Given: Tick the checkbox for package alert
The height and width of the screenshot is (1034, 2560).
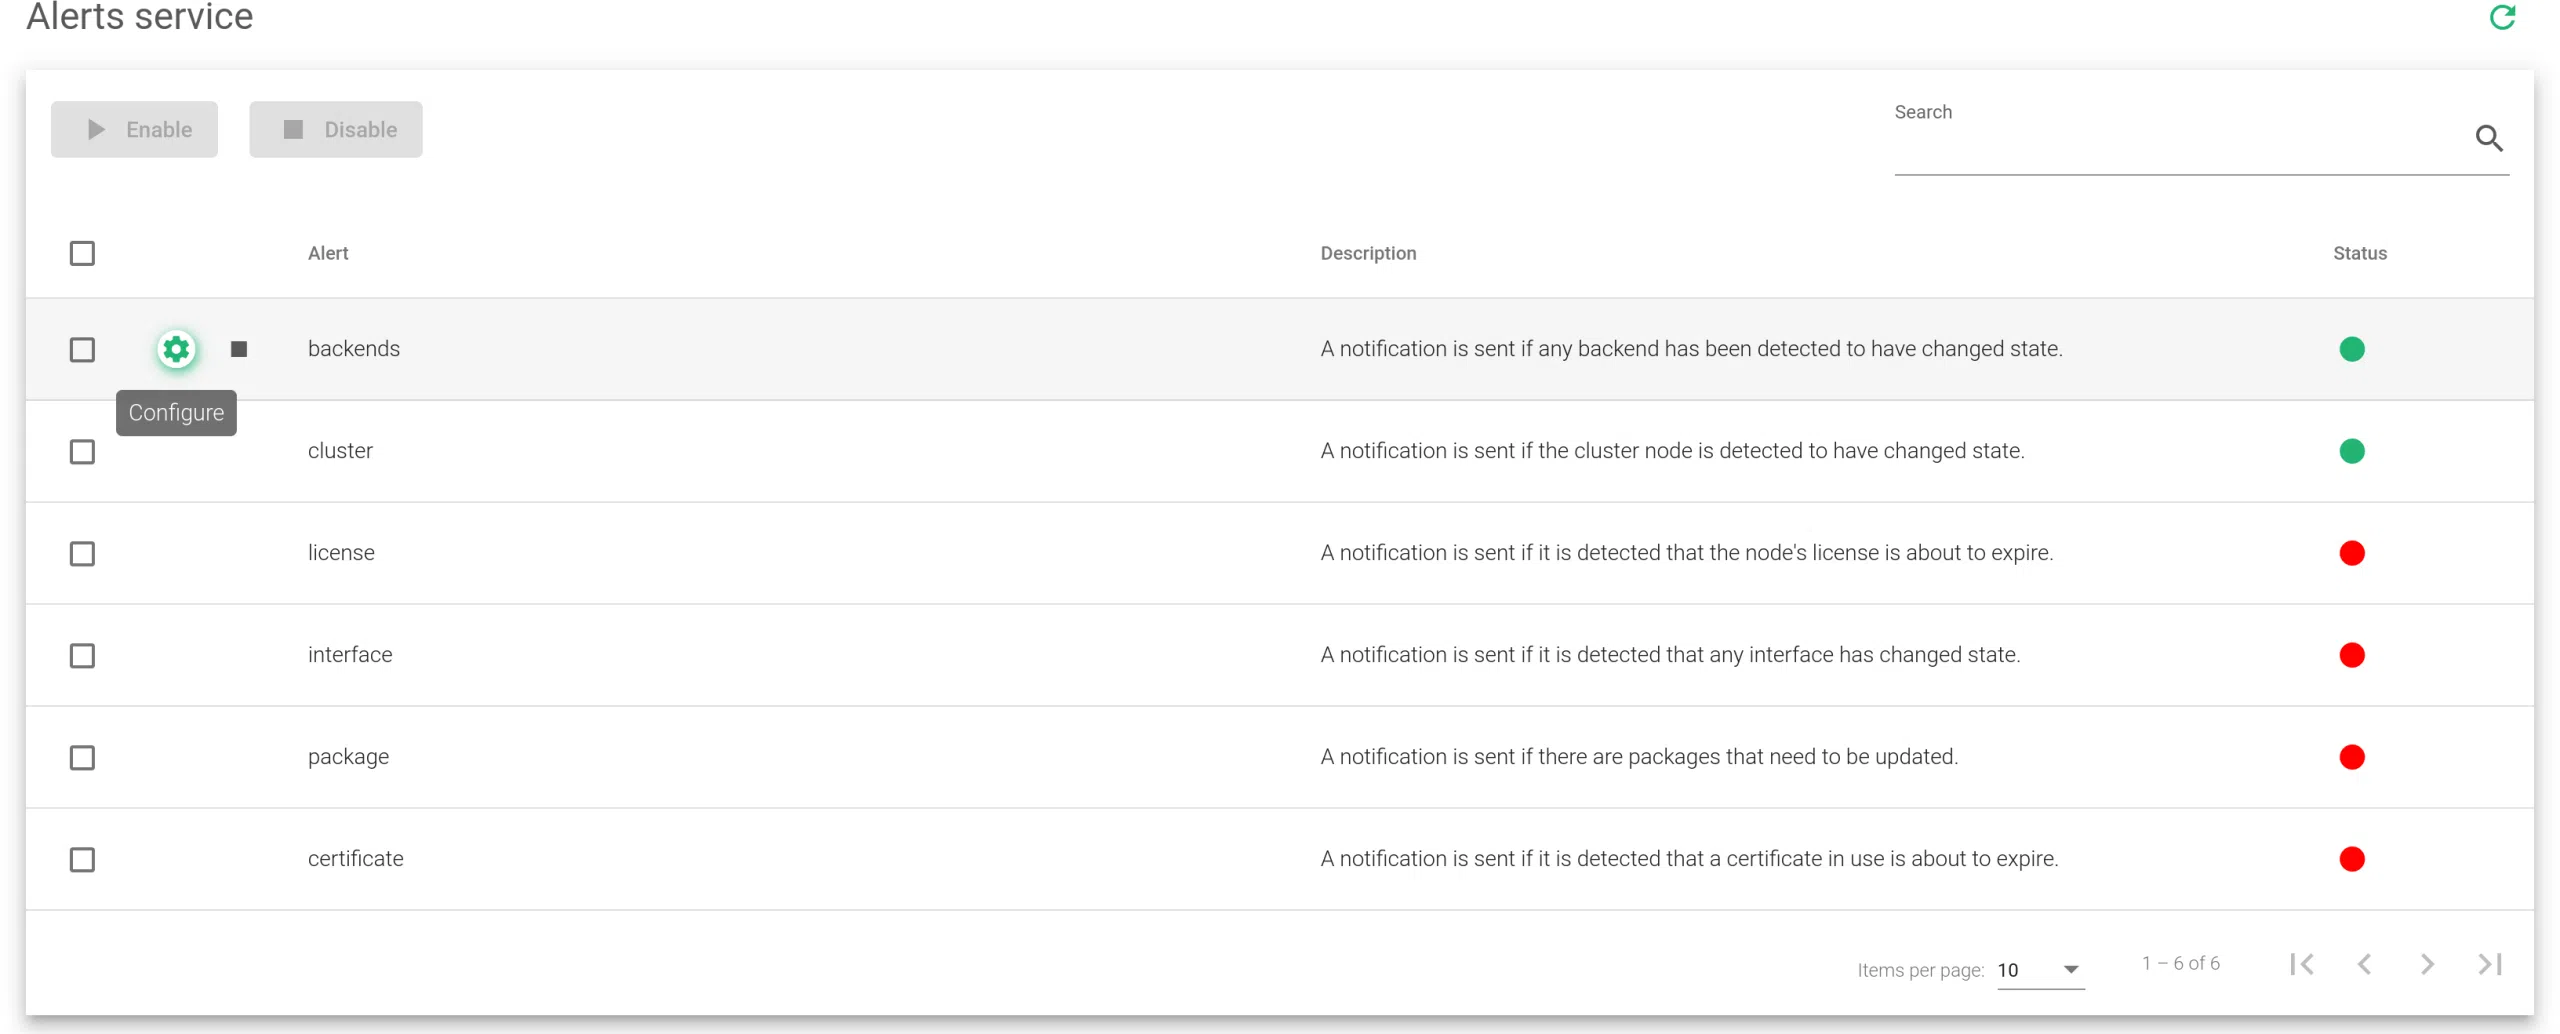Looking at the screenshot, I should pyautogui.click(x=82, y=757).
